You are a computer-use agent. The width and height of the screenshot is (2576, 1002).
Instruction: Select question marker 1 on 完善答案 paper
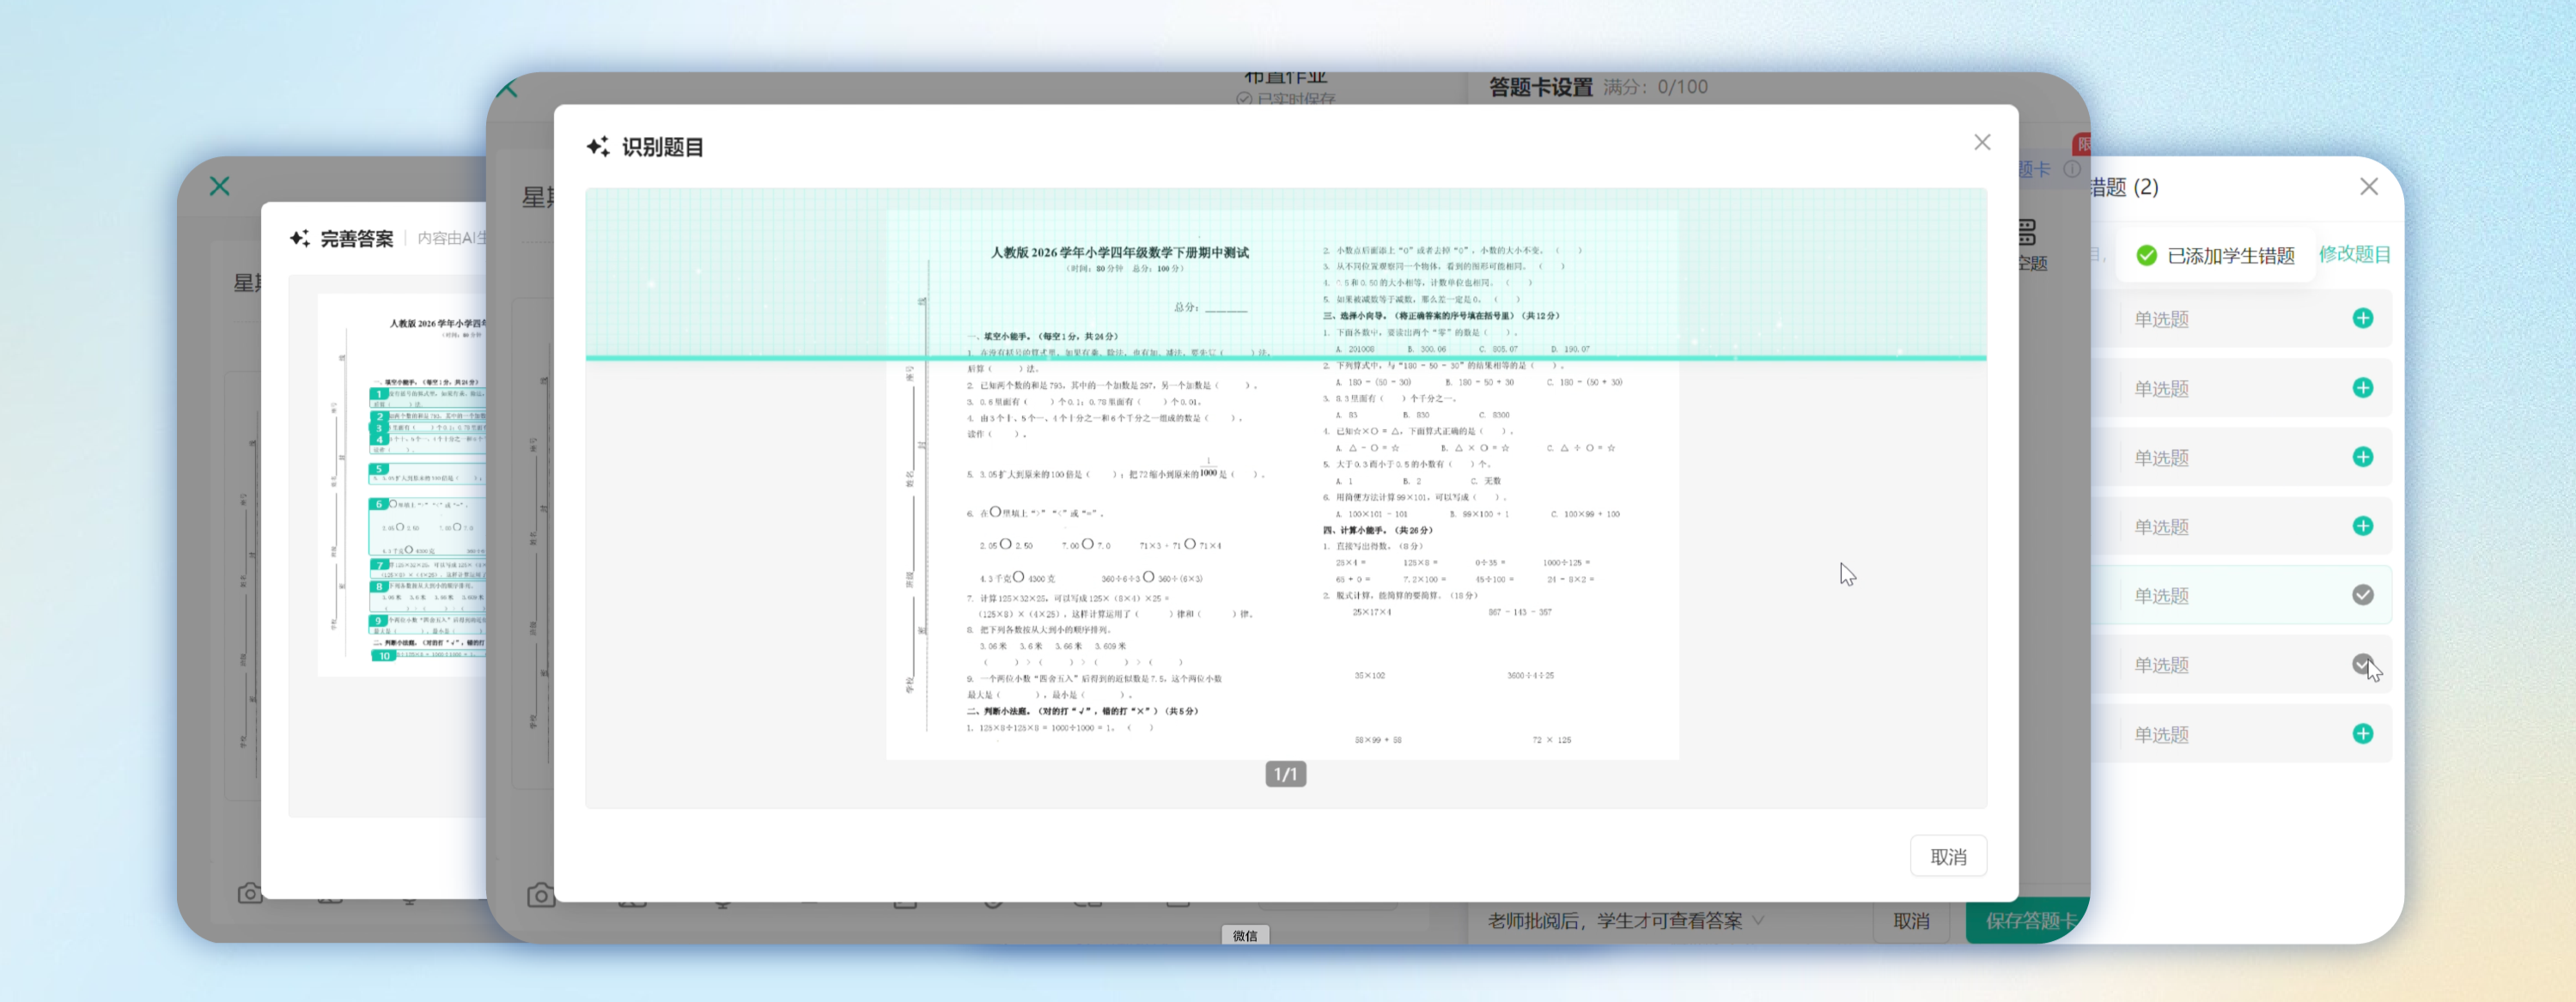[379, 394]
